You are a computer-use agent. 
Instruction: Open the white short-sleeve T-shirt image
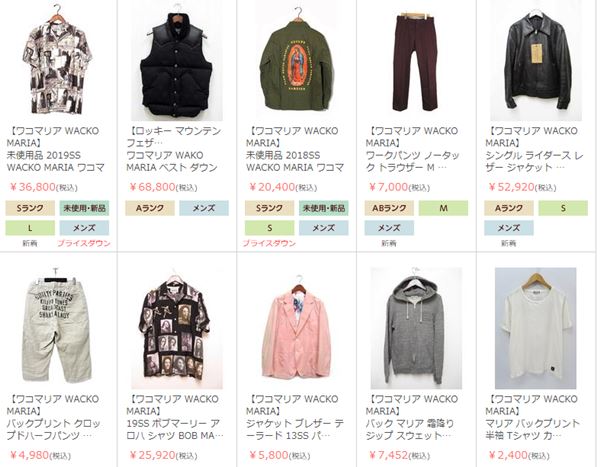point(536,328)
